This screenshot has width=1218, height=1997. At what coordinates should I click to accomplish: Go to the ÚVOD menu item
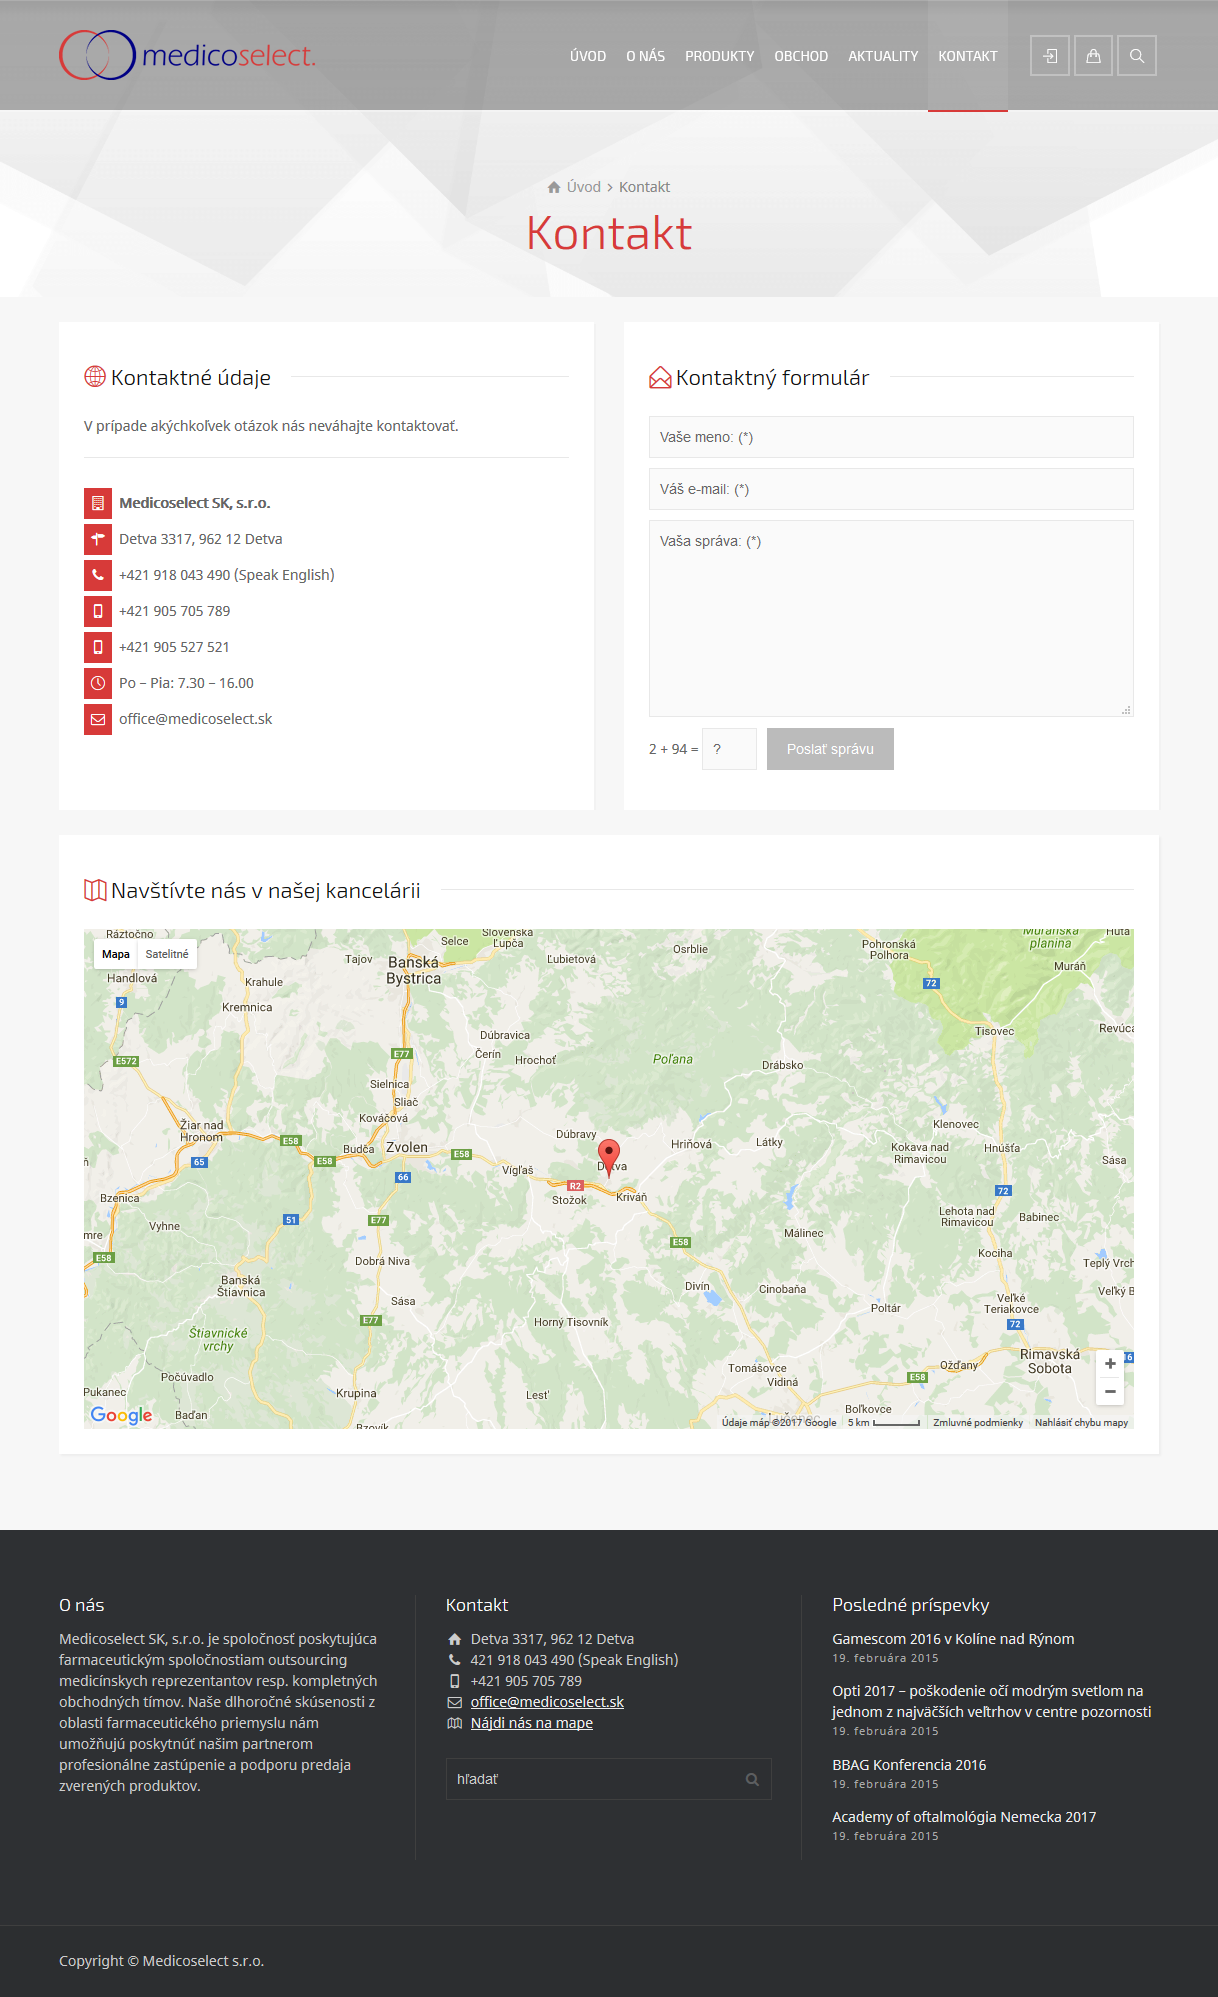pyautogui.click(x=588, y=56)
